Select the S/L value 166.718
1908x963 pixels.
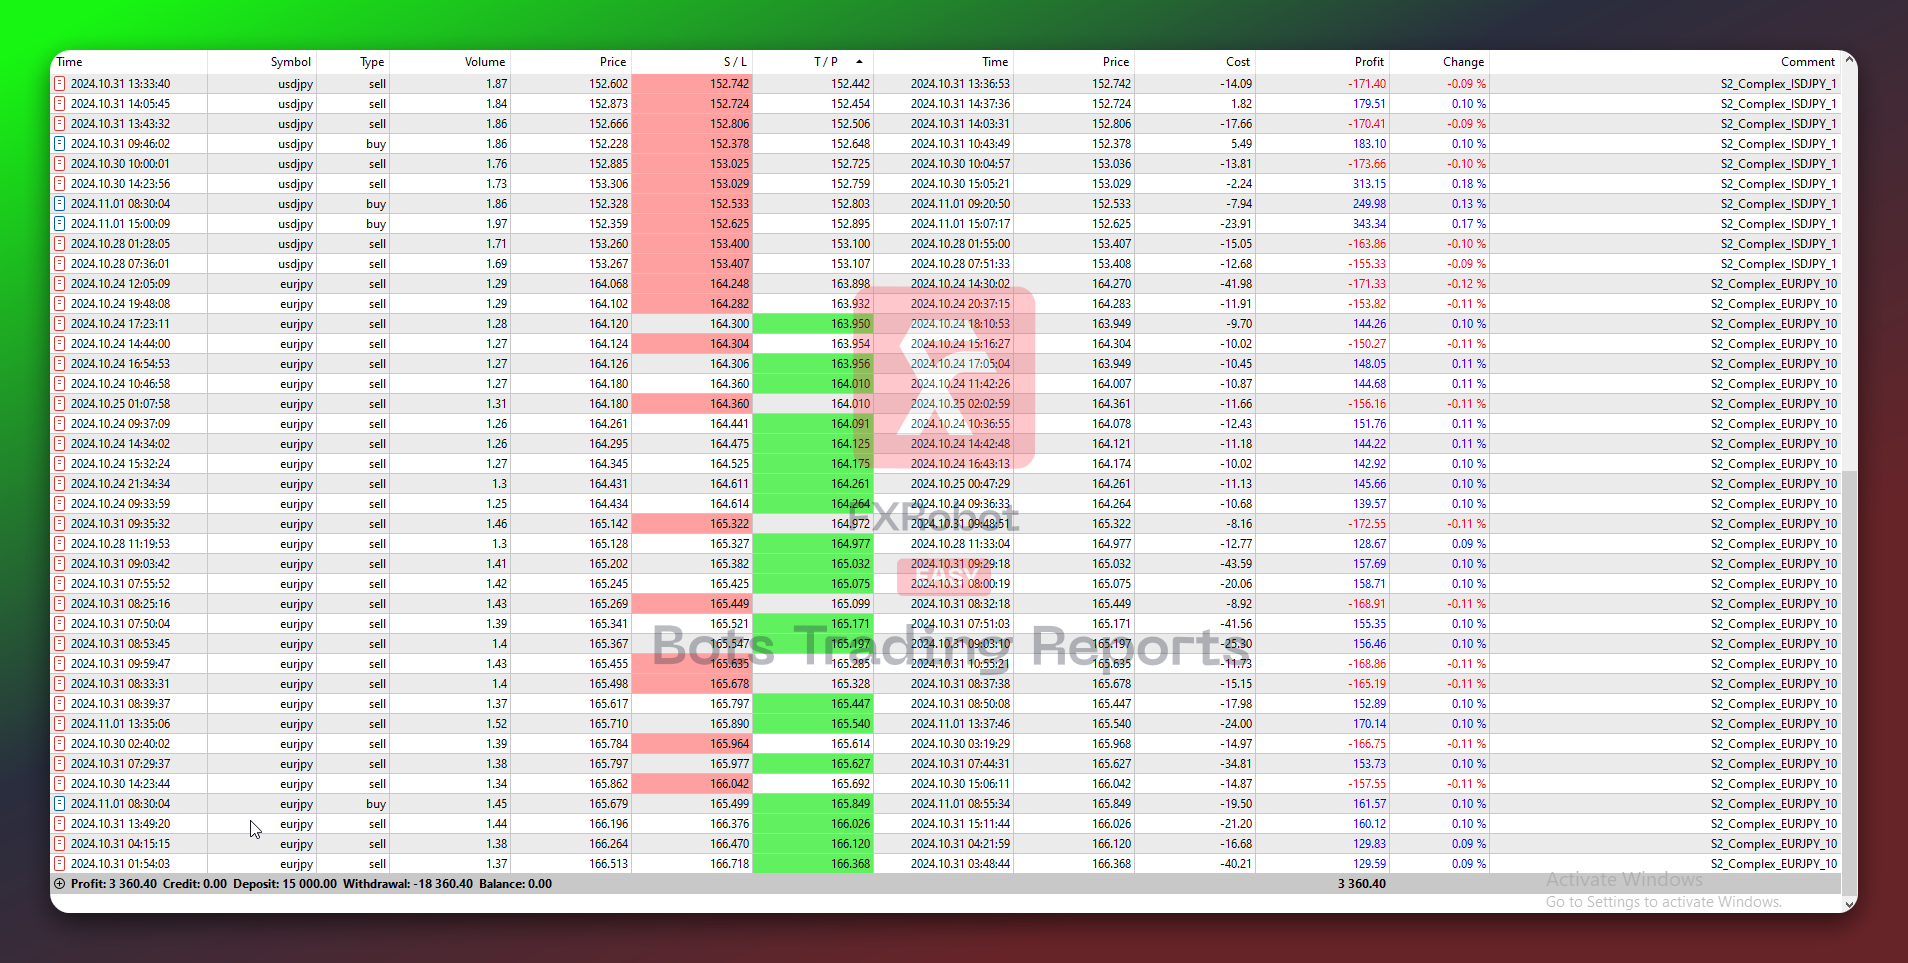click(x=729, y=864)
